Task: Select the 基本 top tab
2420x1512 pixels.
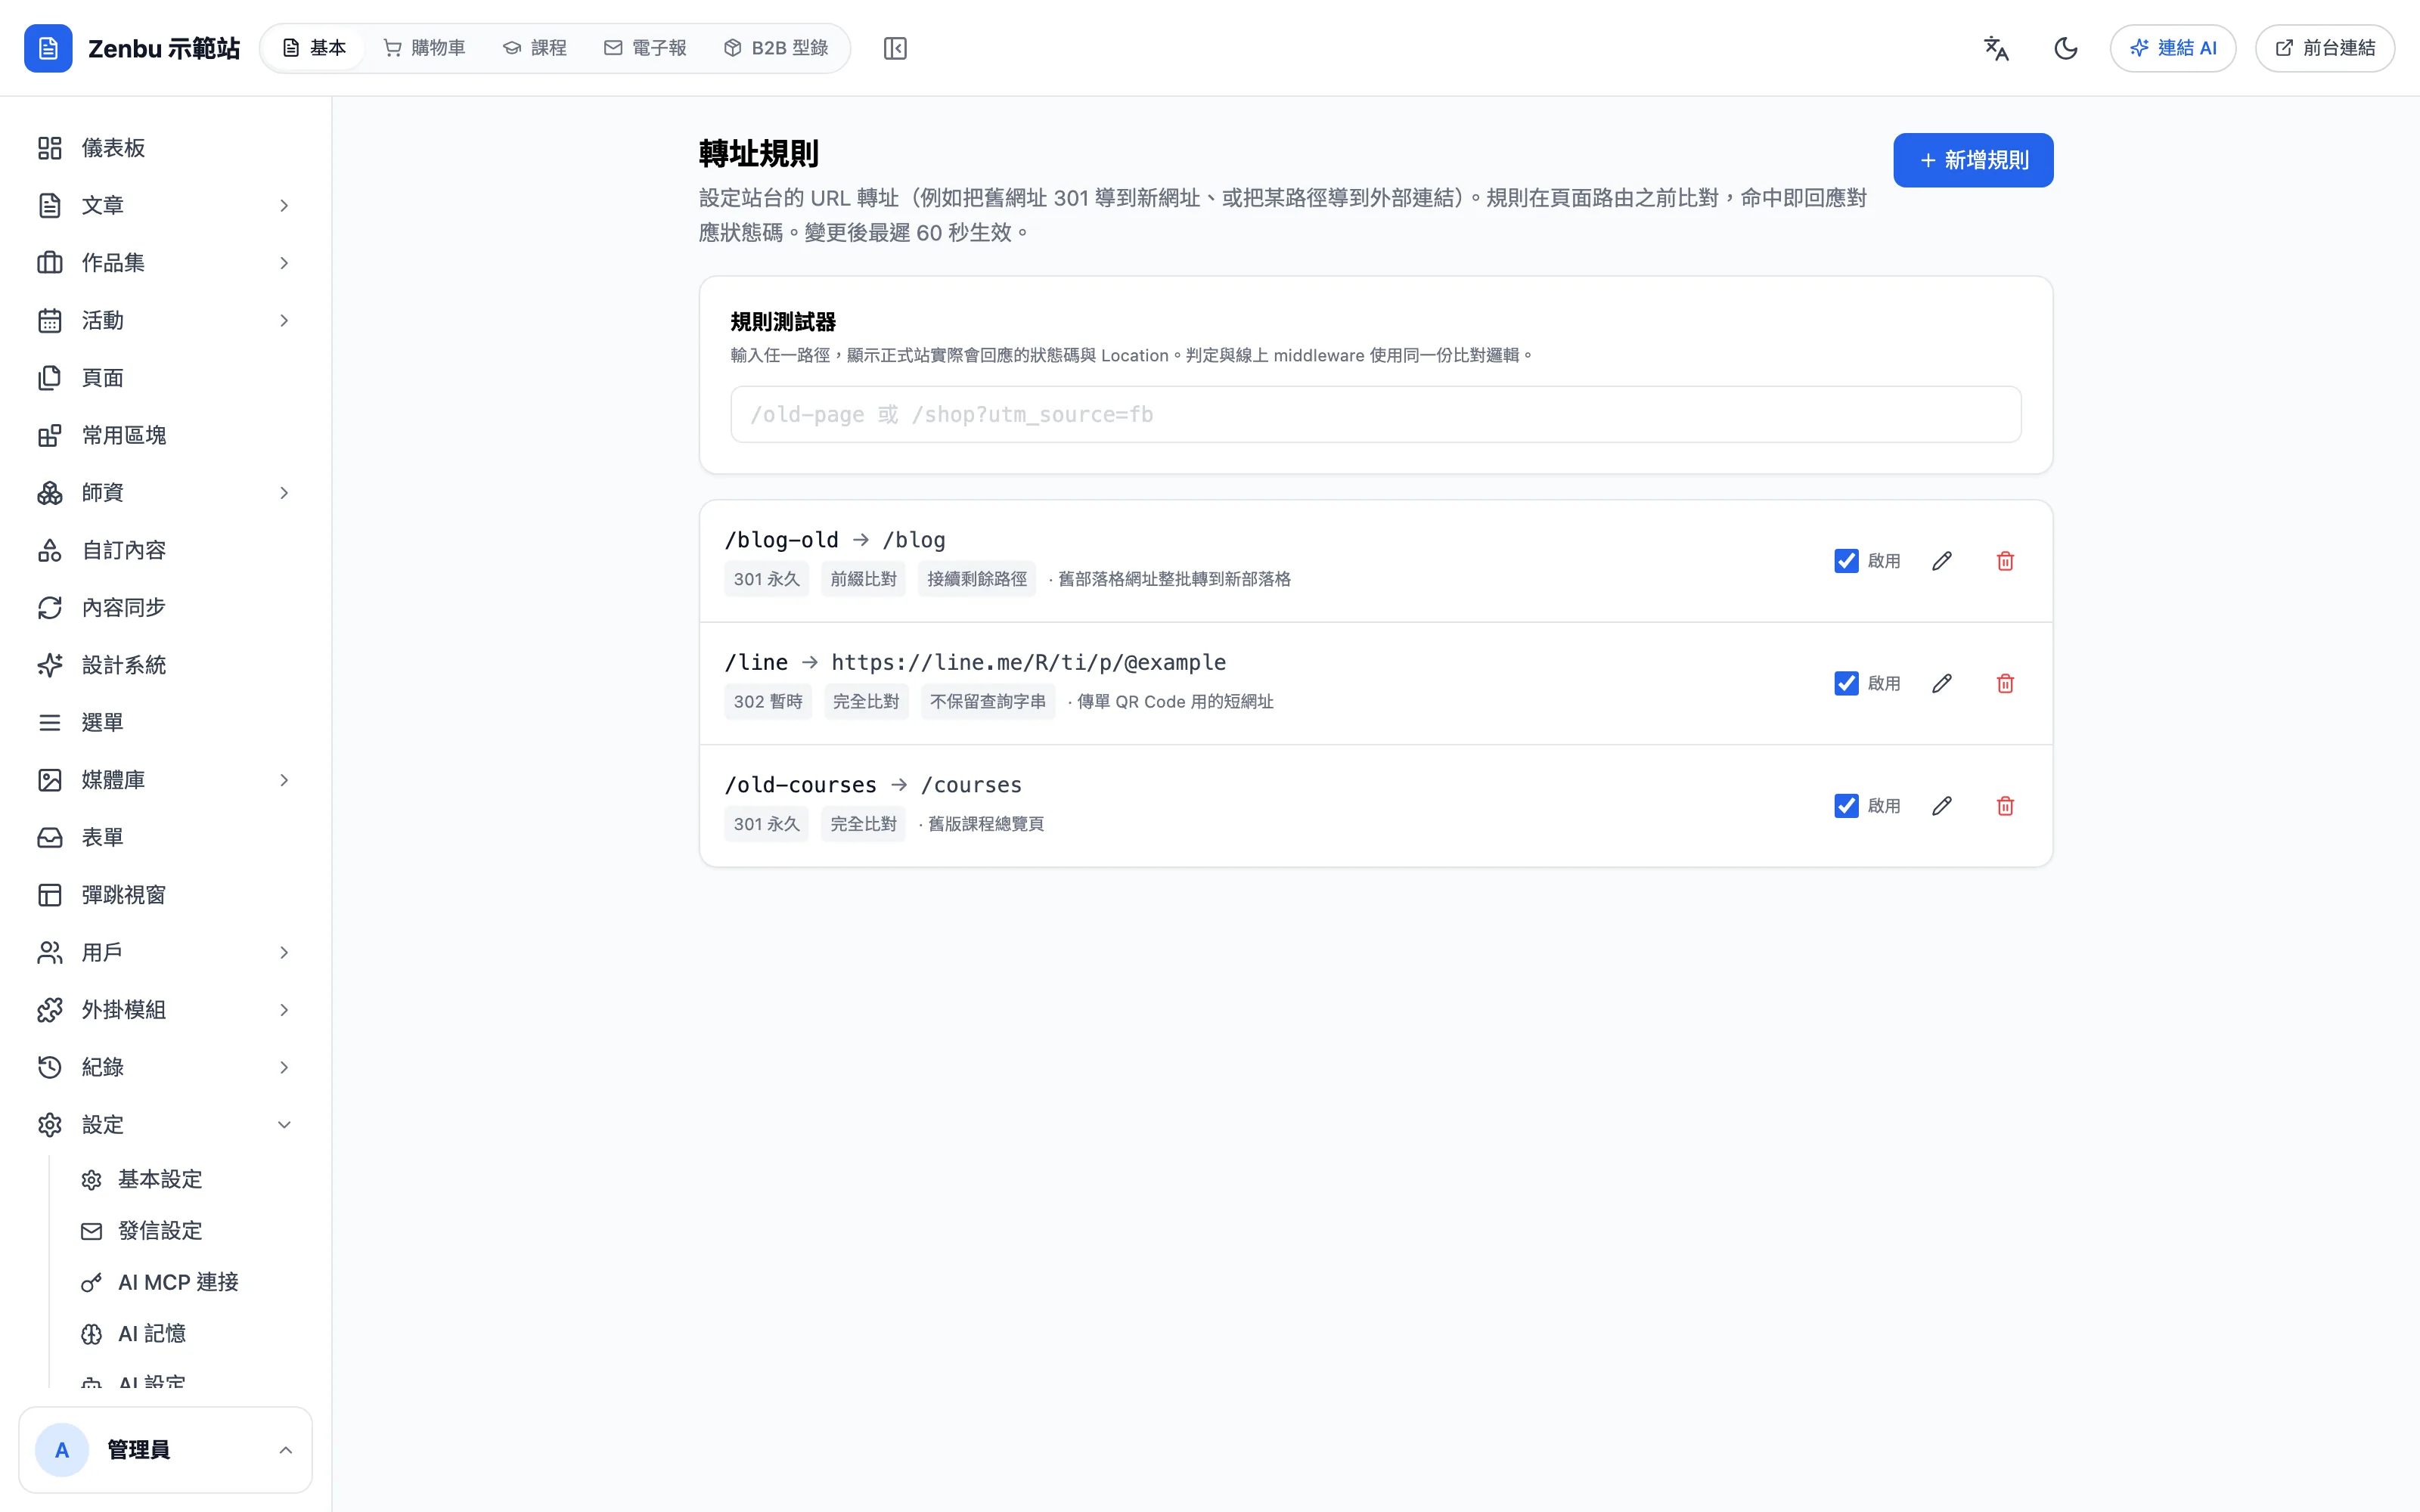Action: click(x=314, y=48)
